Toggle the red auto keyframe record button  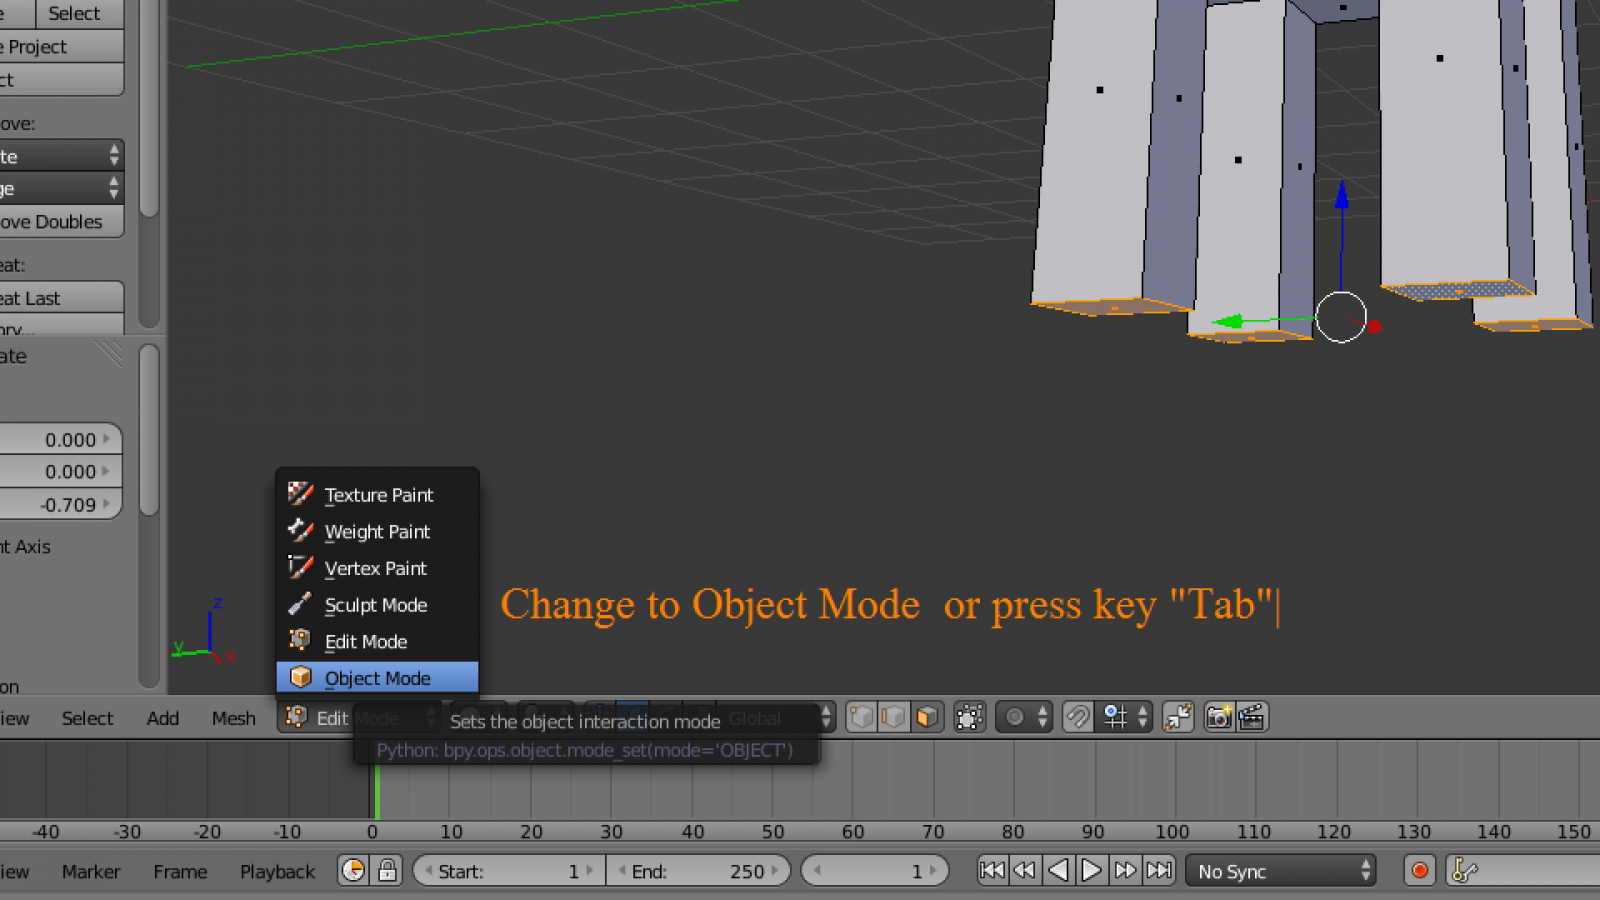pos(1419,871)
